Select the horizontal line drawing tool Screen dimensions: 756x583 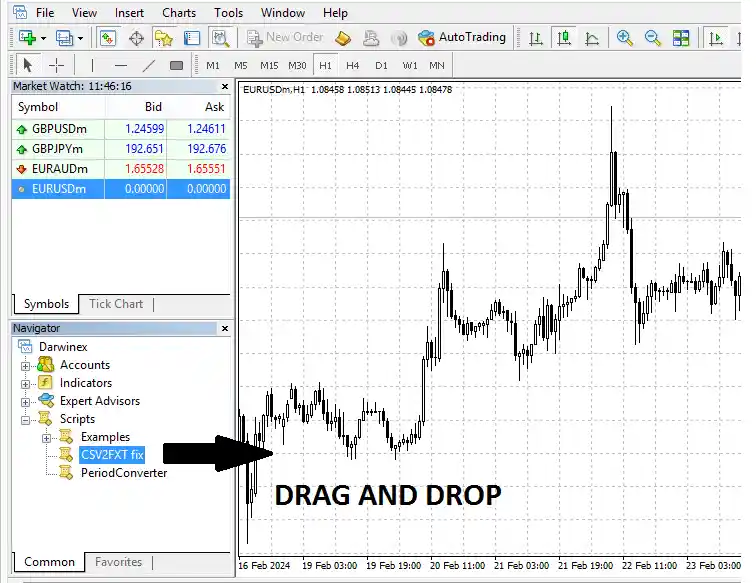click(121, 66)
